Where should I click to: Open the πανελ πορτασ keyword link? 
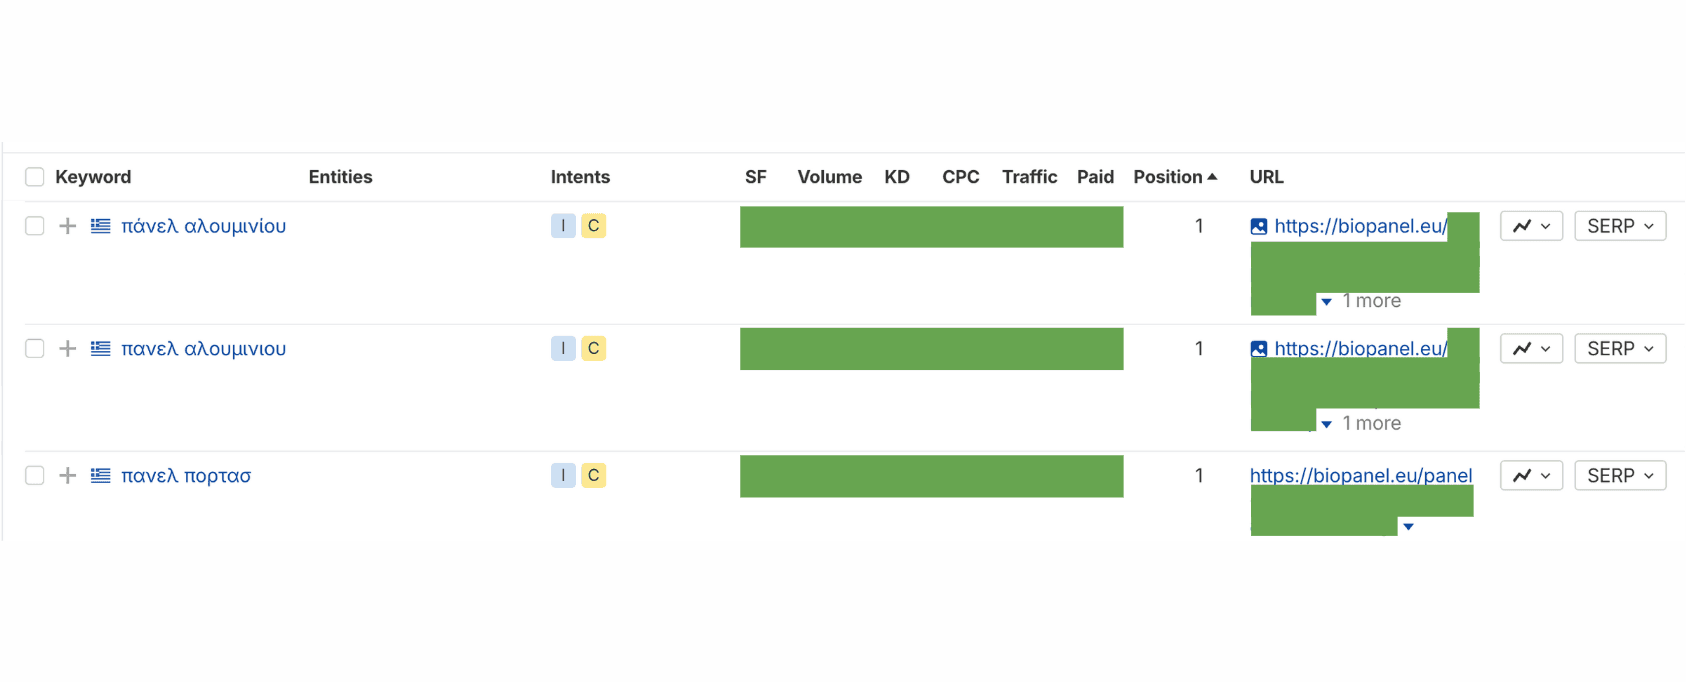186,476
